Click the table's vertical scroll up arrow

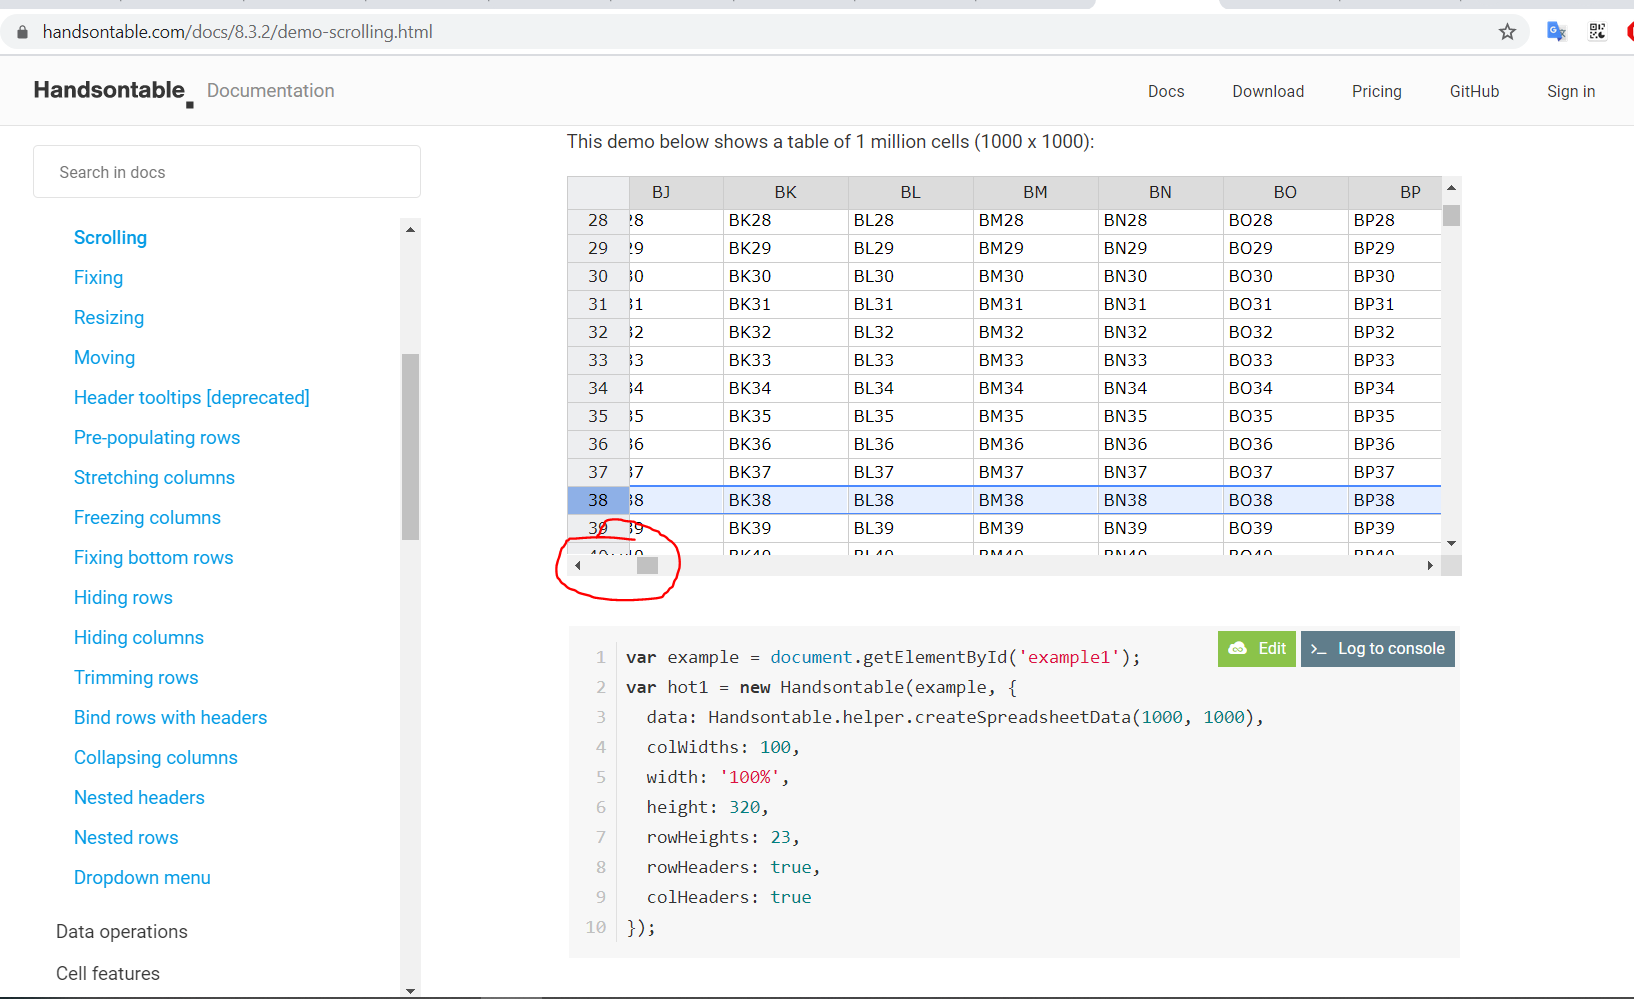(1451, 187)
